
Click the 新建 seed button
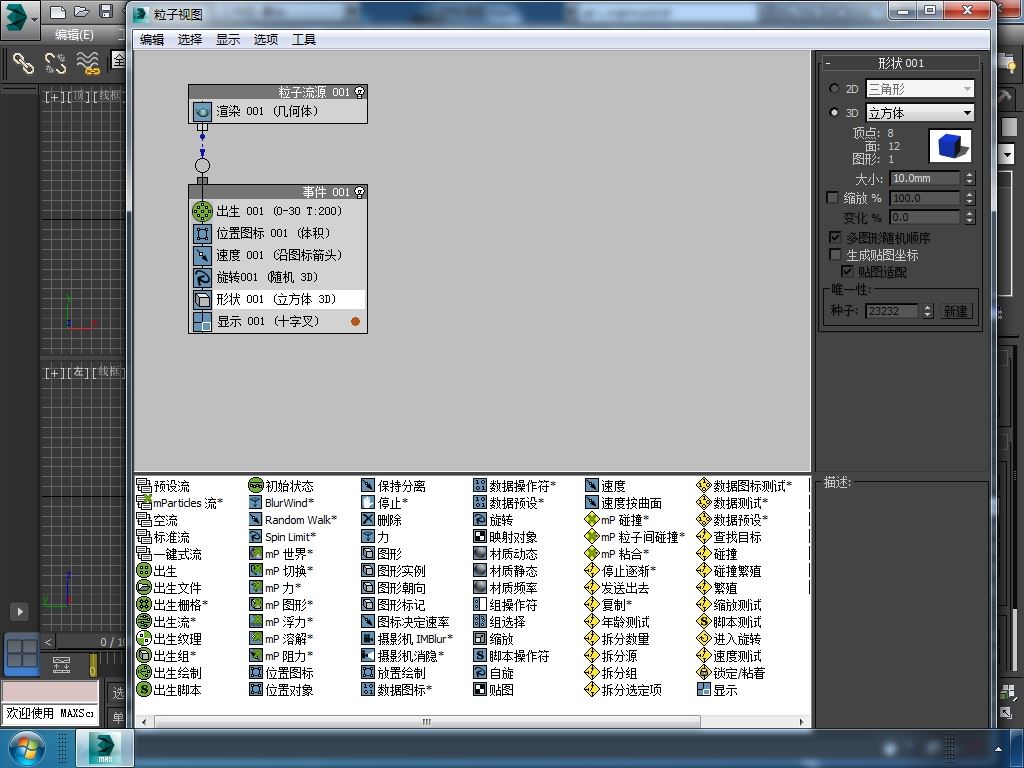[955, 311]
